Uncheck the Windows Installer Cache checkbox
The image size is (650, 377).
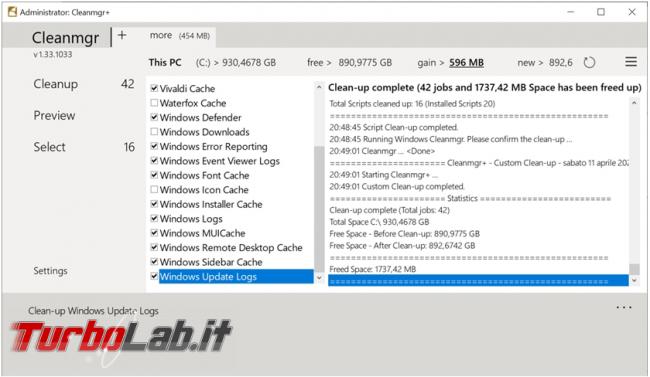coord(154,204)
